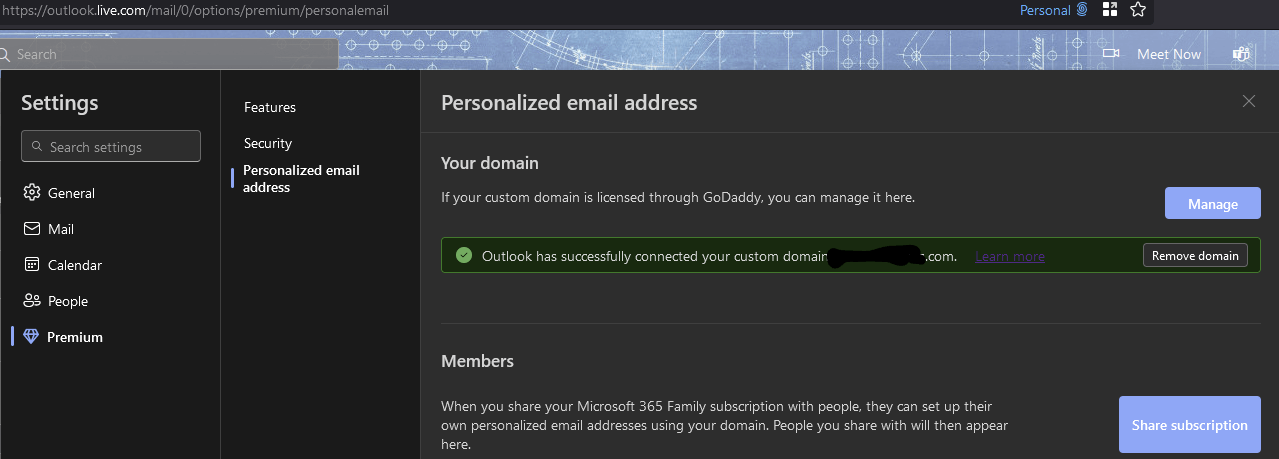Image resolution: width=1279 pixels, height=459 pixels.
Task: Click the Personal container fingerprint icon
Action: point(1081,10)
